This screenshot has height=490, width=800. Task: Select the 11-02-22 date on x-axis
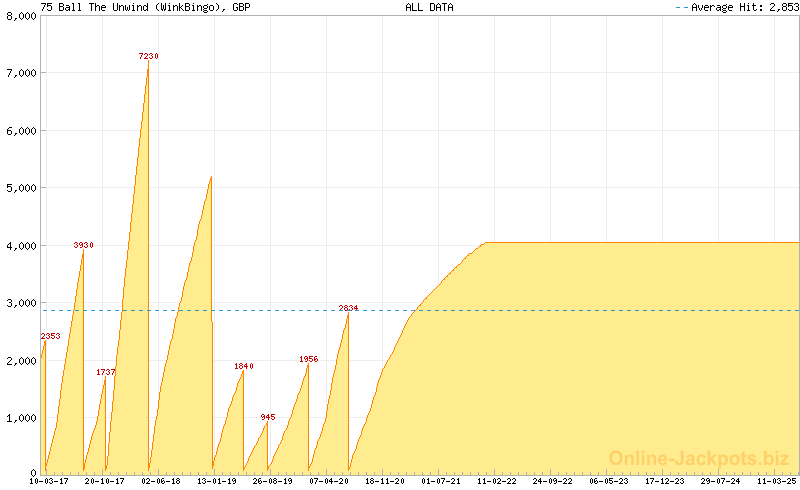(497, 481)
